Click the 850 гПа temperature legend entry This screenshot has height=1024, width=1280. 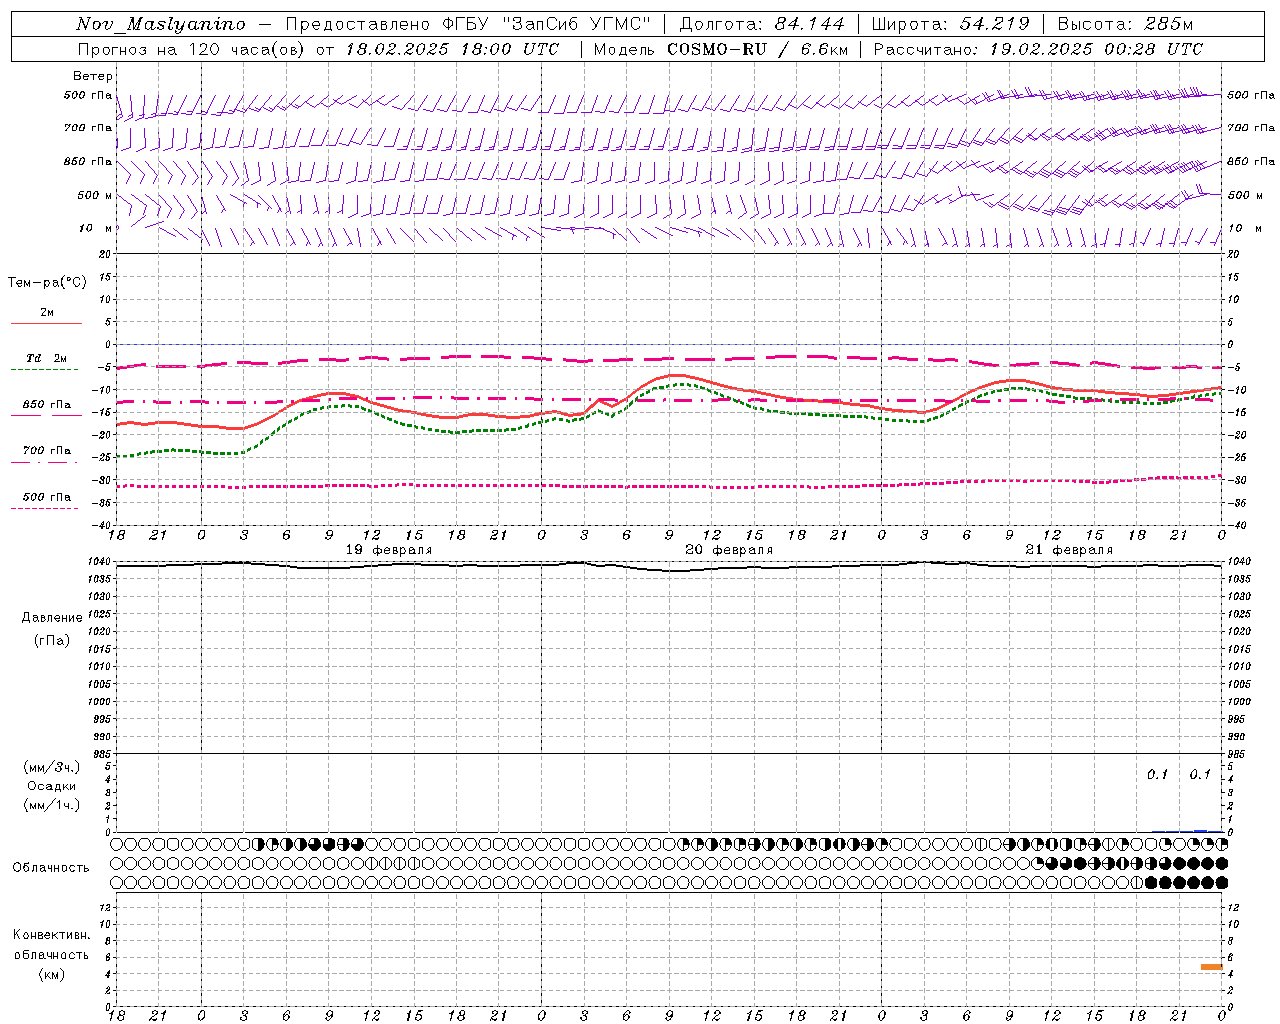[x=47, y=405]
